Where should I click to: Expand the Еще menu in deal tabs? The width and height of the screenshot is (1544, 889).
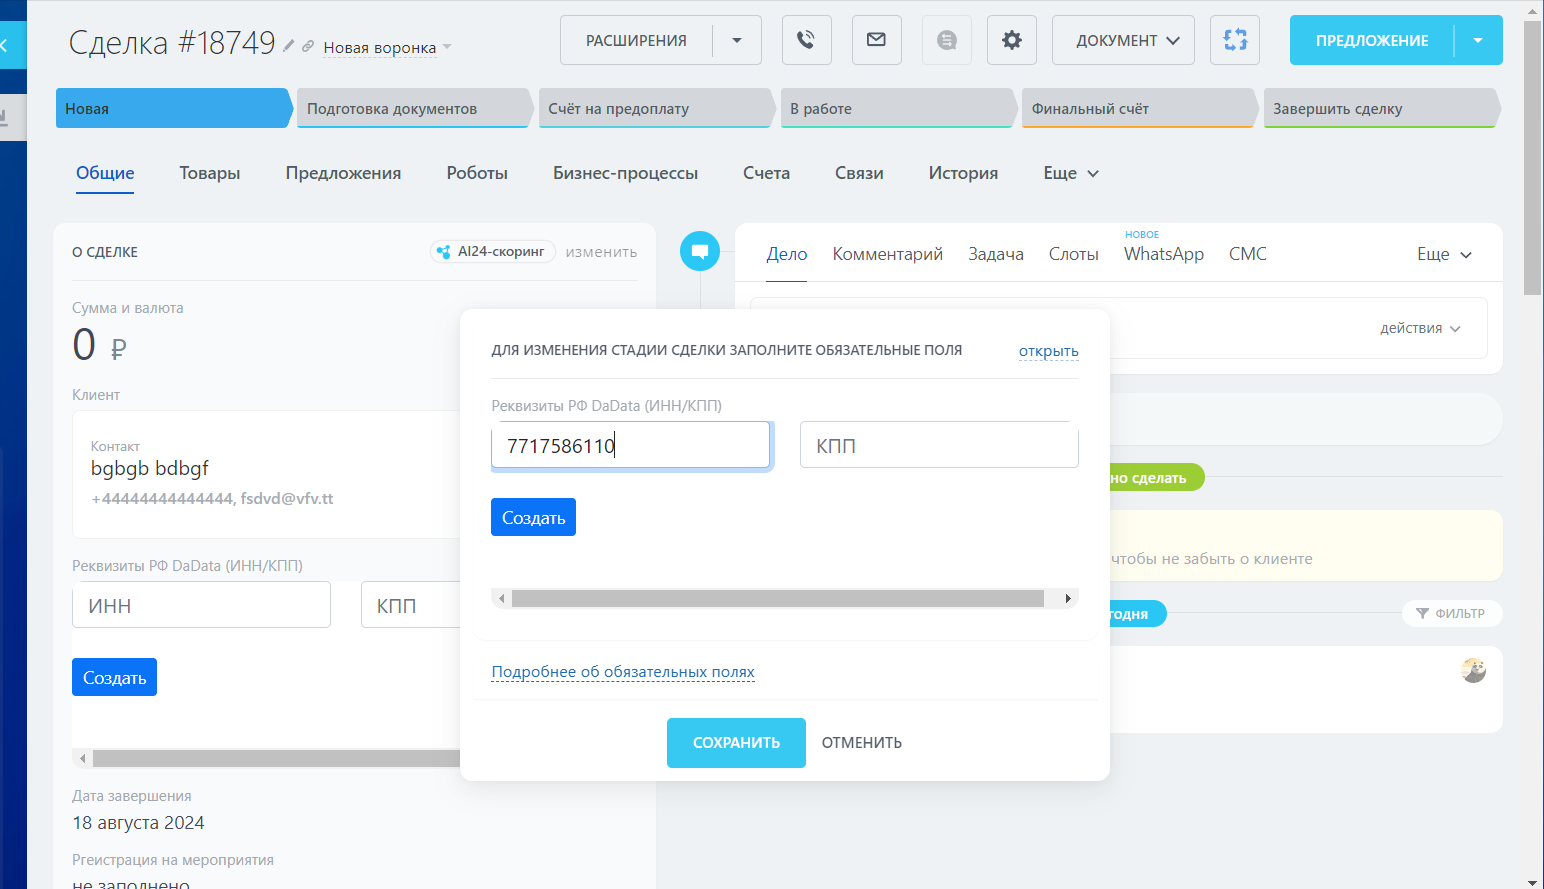click(1071, 173)
